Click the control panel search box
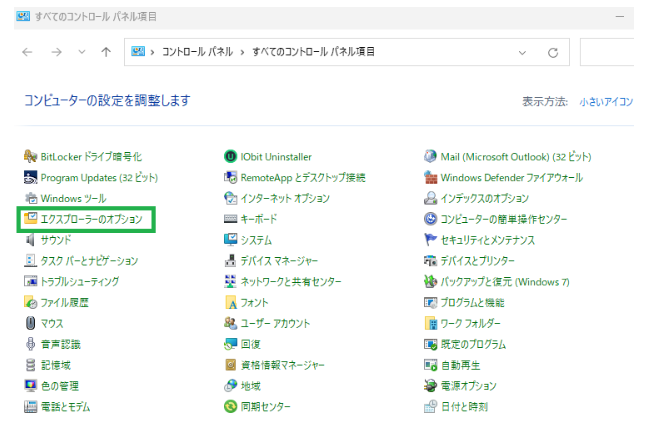 (x=607, y=52)
